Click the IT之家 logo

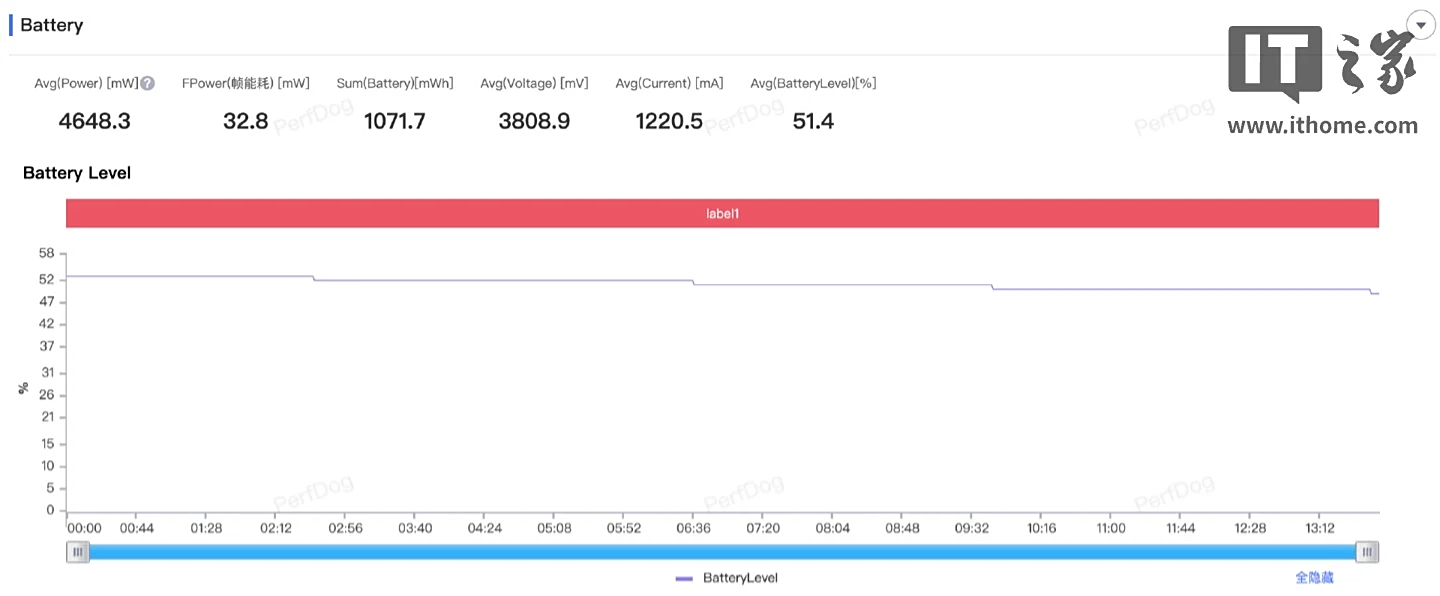coord(1322,63)
